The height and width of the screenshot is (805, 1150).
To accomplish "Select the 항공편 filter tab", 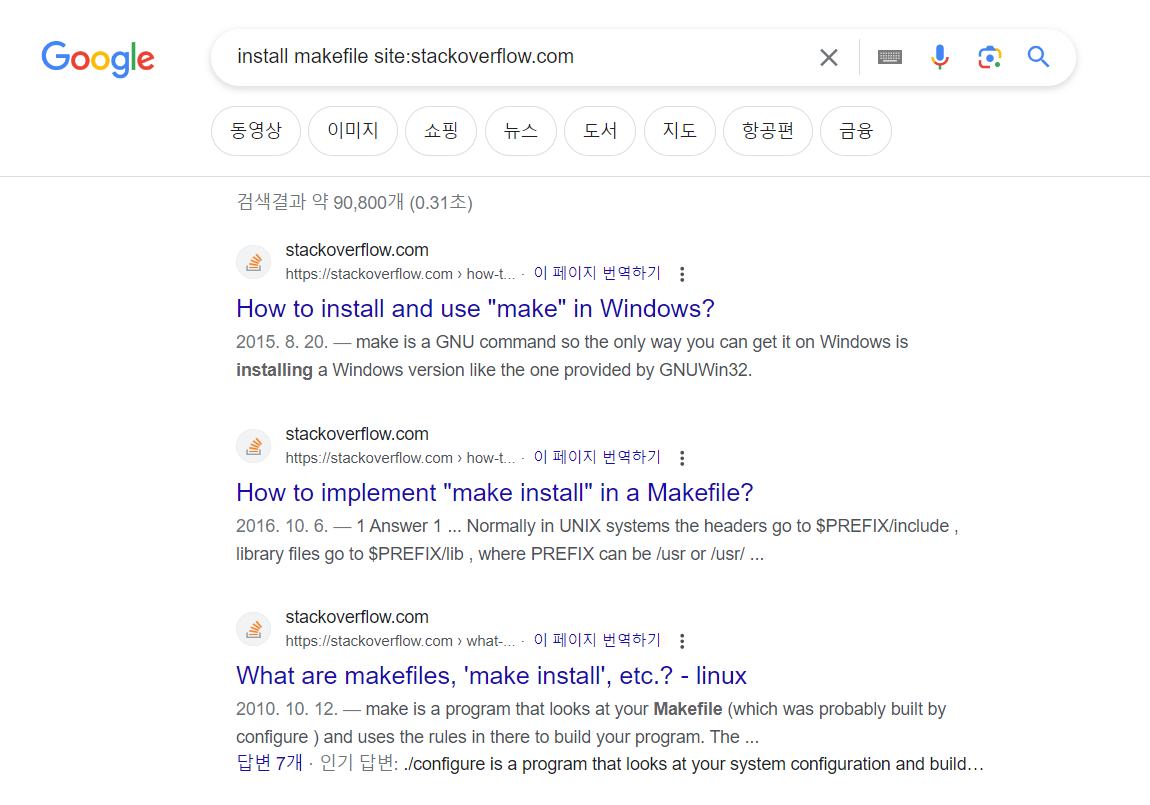I will point(768,131).
